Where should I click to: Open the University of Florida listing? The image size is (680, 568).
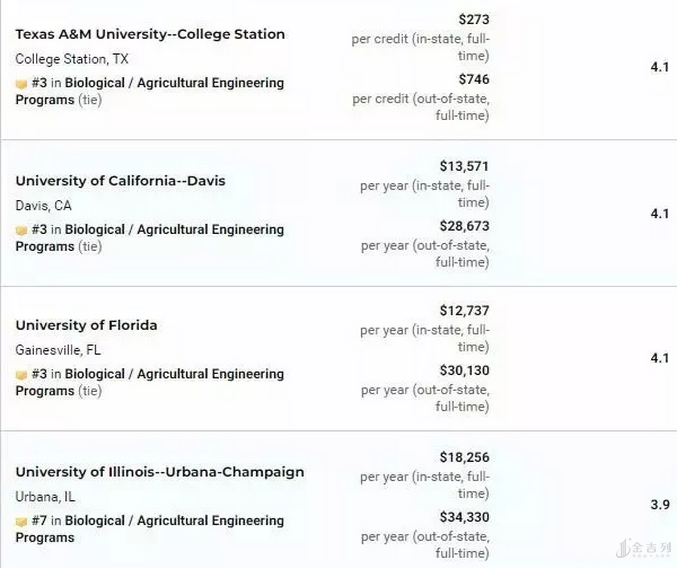tap(86, 325)
